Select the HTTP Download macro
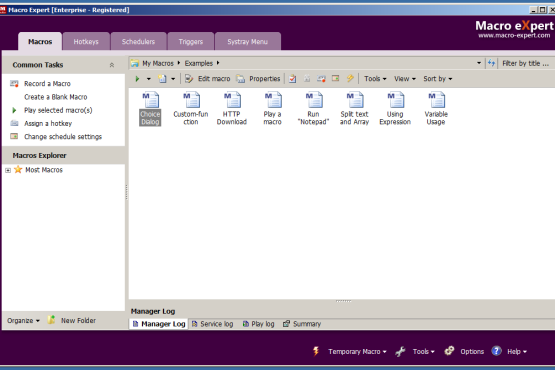Screen dimensions: 555x370 point(232,108)
